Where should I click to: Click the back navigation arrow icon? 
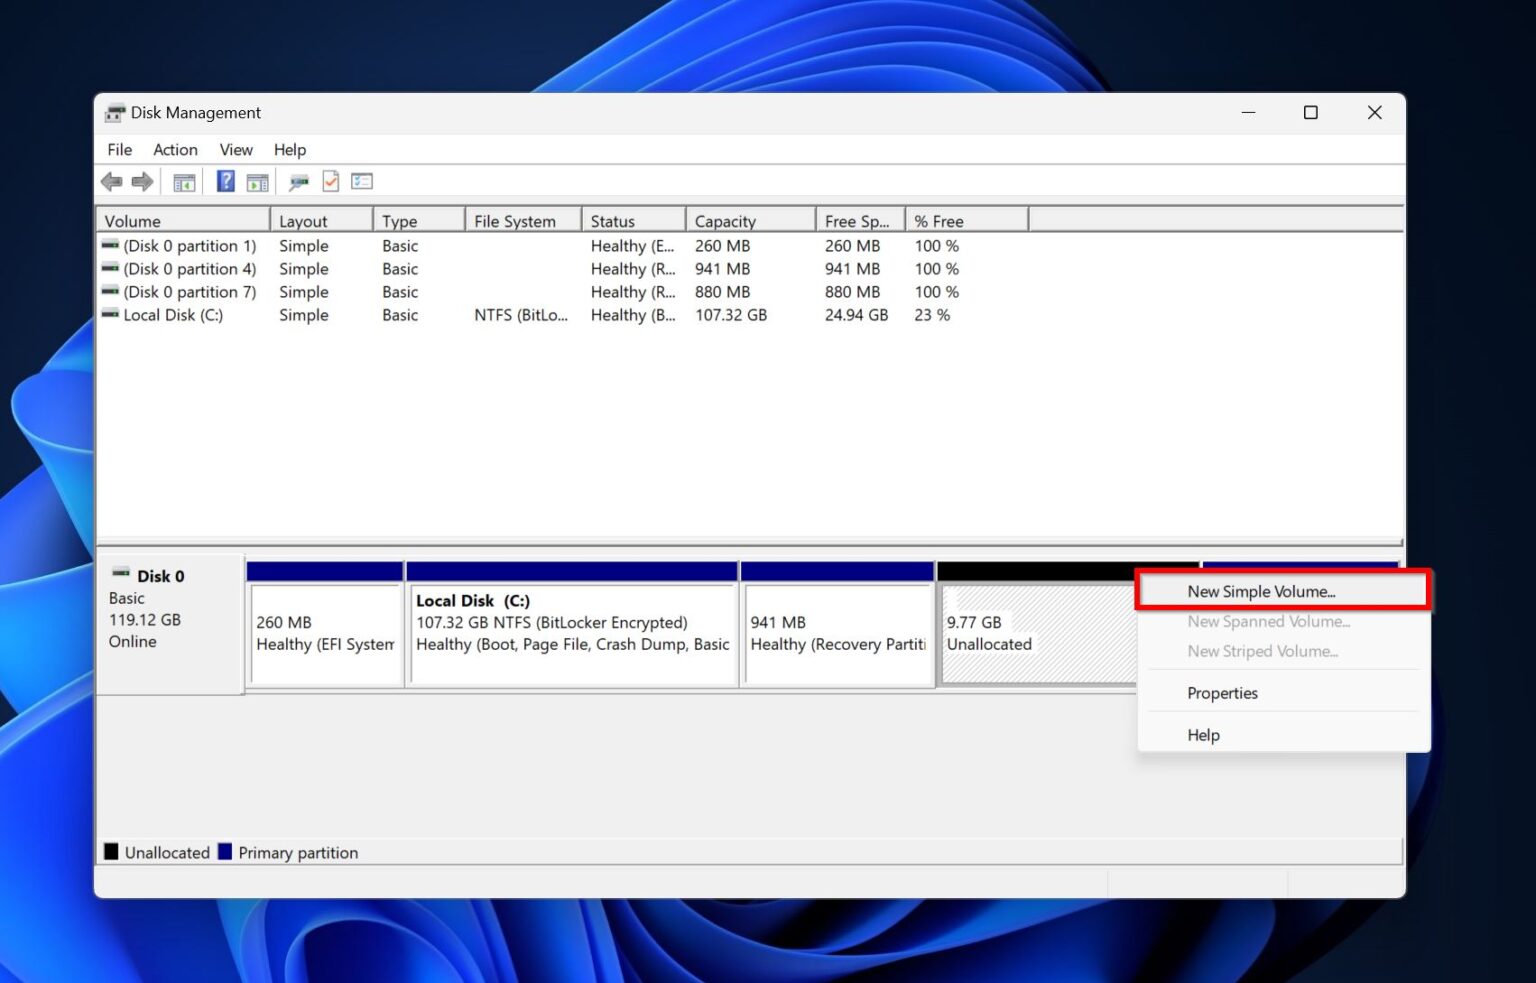point(112,181)
